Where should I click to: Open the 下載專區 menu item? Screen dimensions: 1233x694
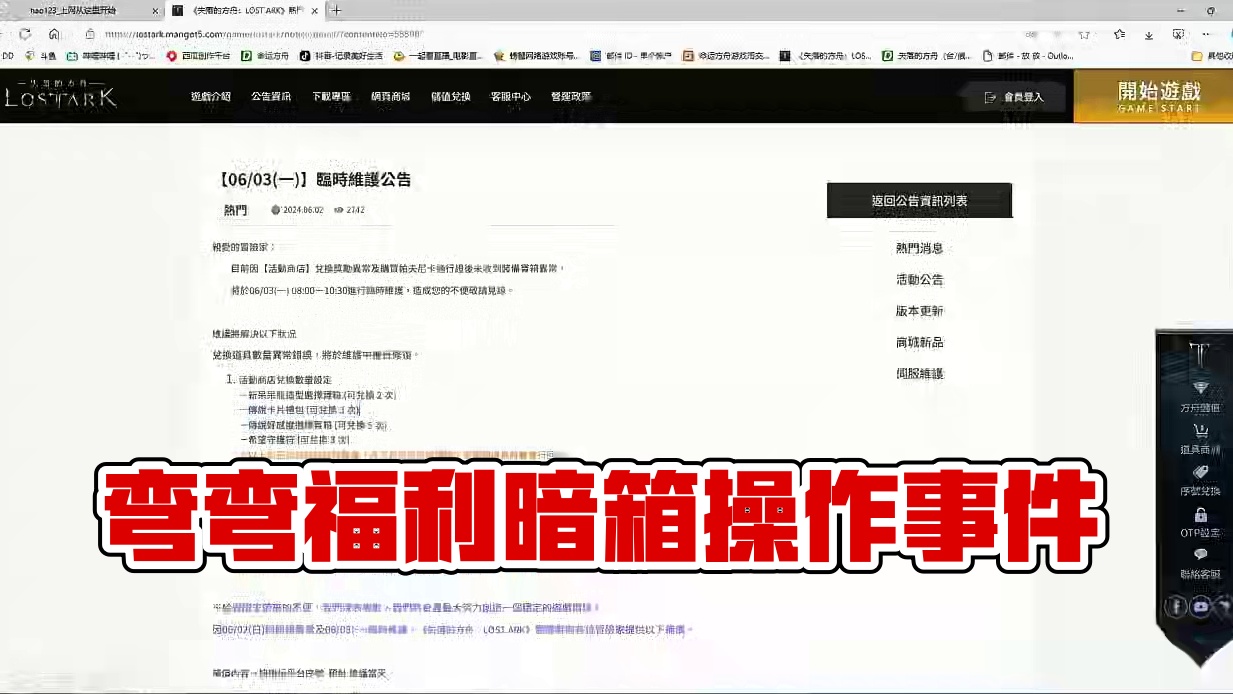[333, 96]
